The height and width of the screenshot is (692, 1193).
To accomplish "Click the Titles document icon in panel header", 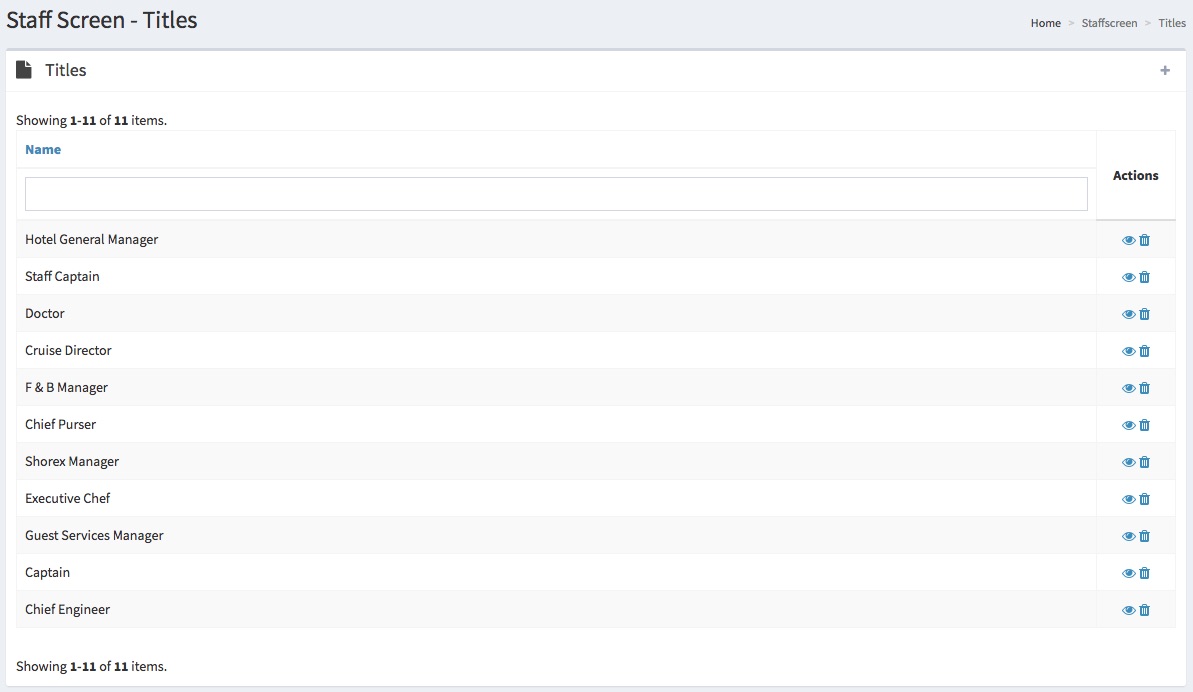I will 24,70.
